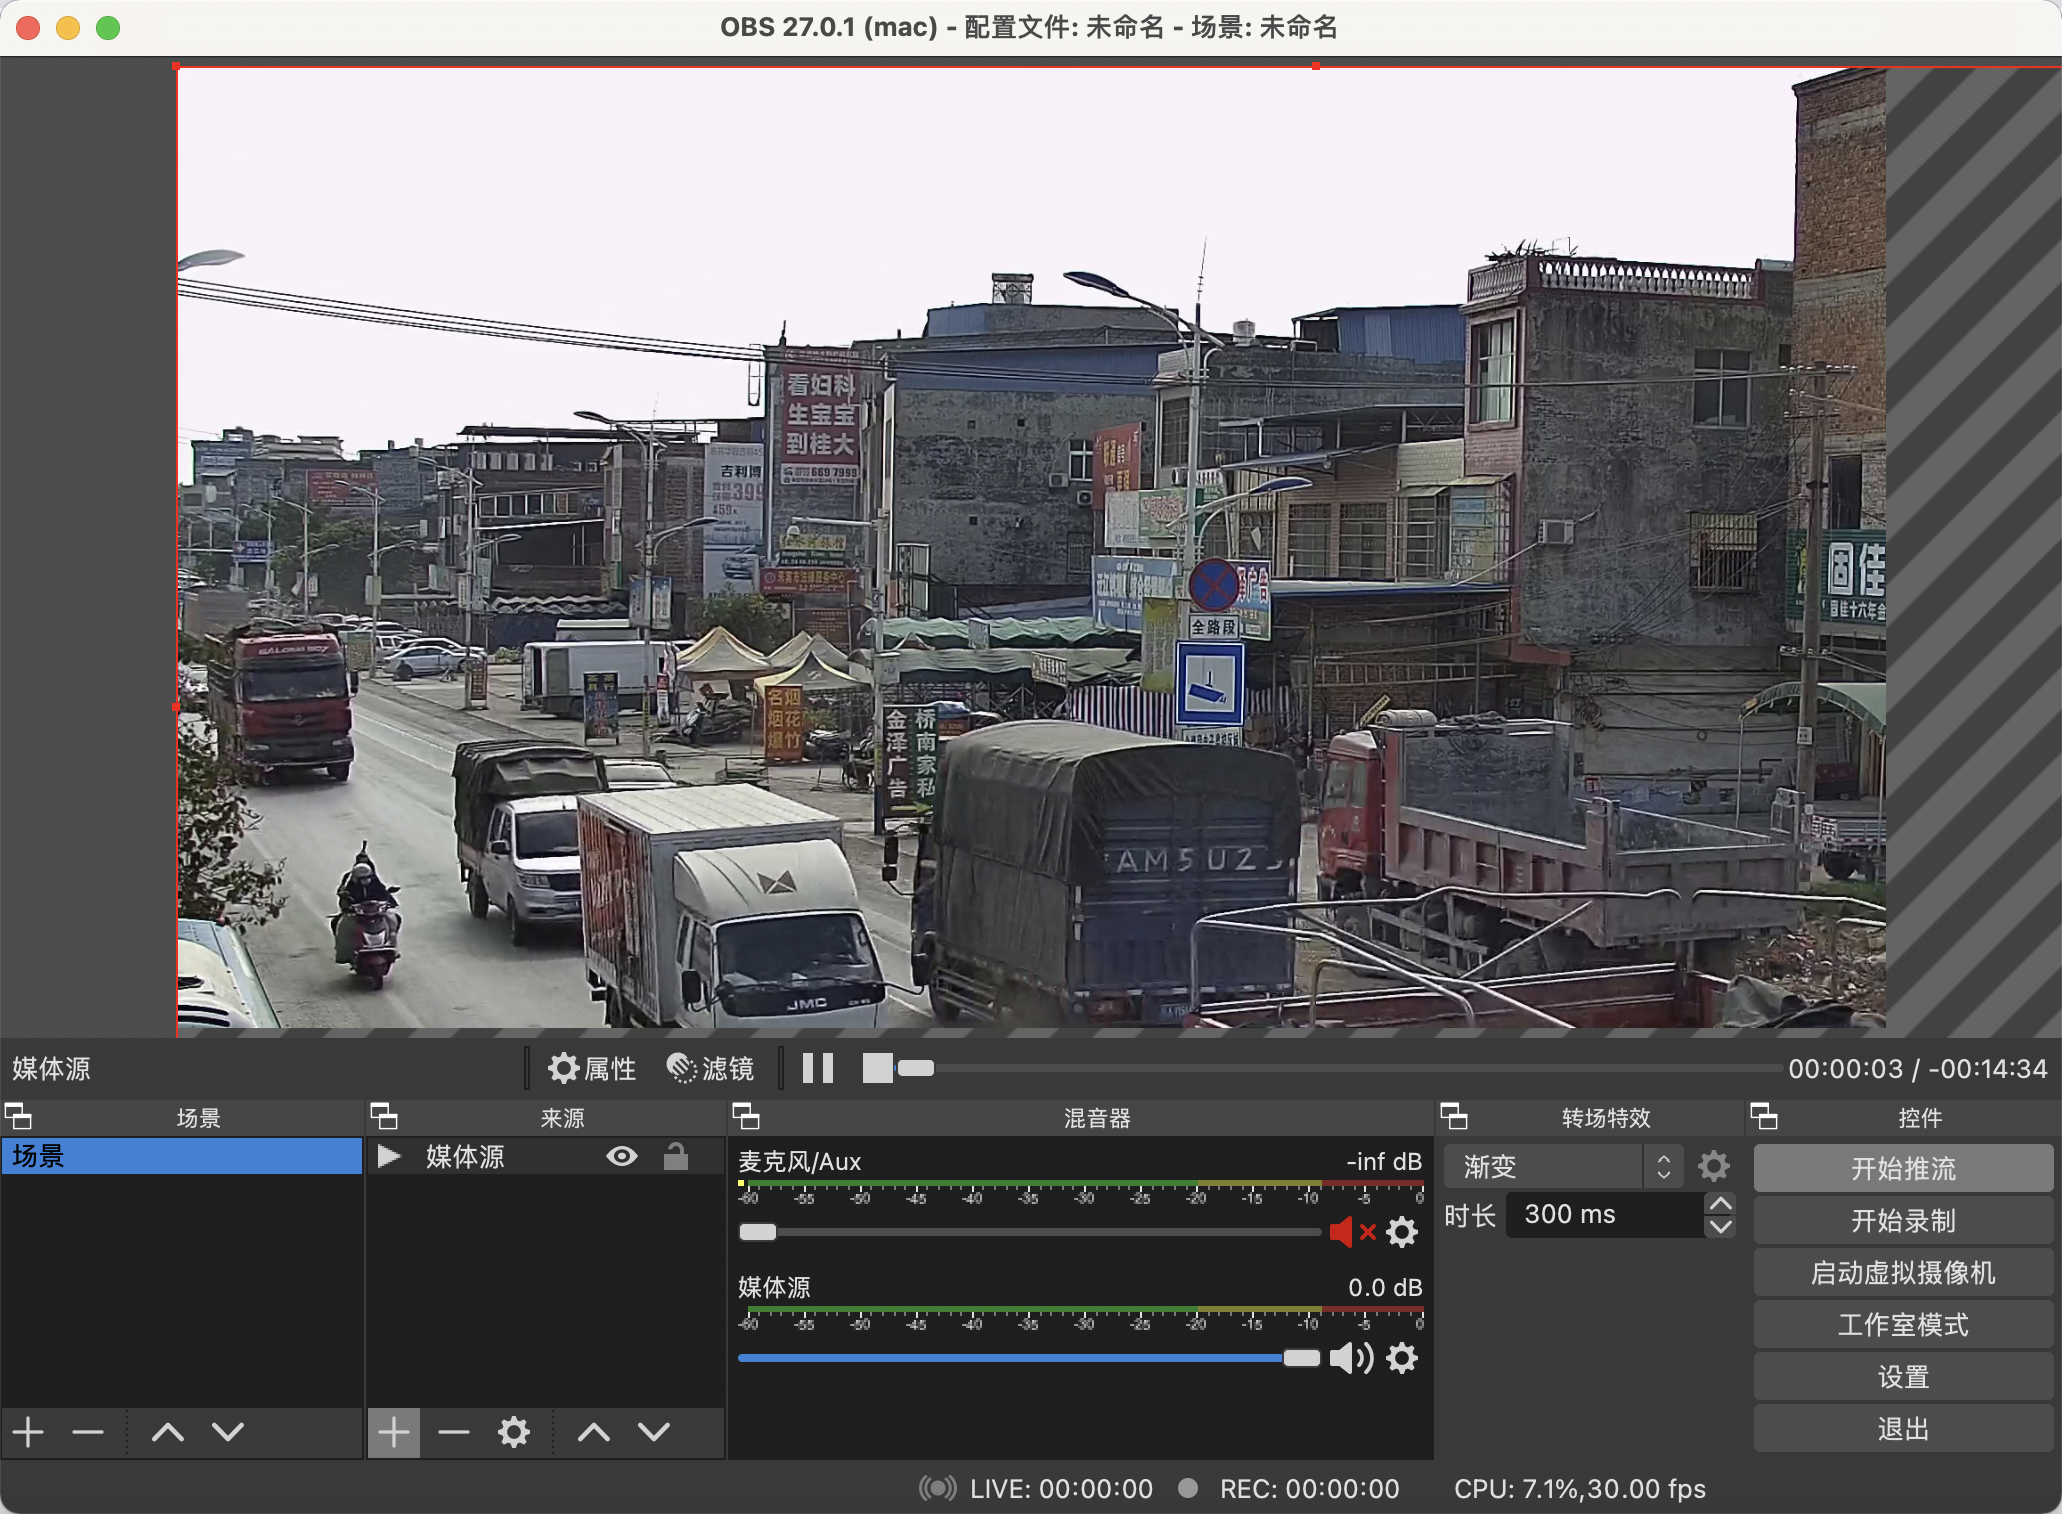2062x1514 pixels.
Task: Unmute the 麦克风/Aux audio channel
Action: pos(1352,1232)
